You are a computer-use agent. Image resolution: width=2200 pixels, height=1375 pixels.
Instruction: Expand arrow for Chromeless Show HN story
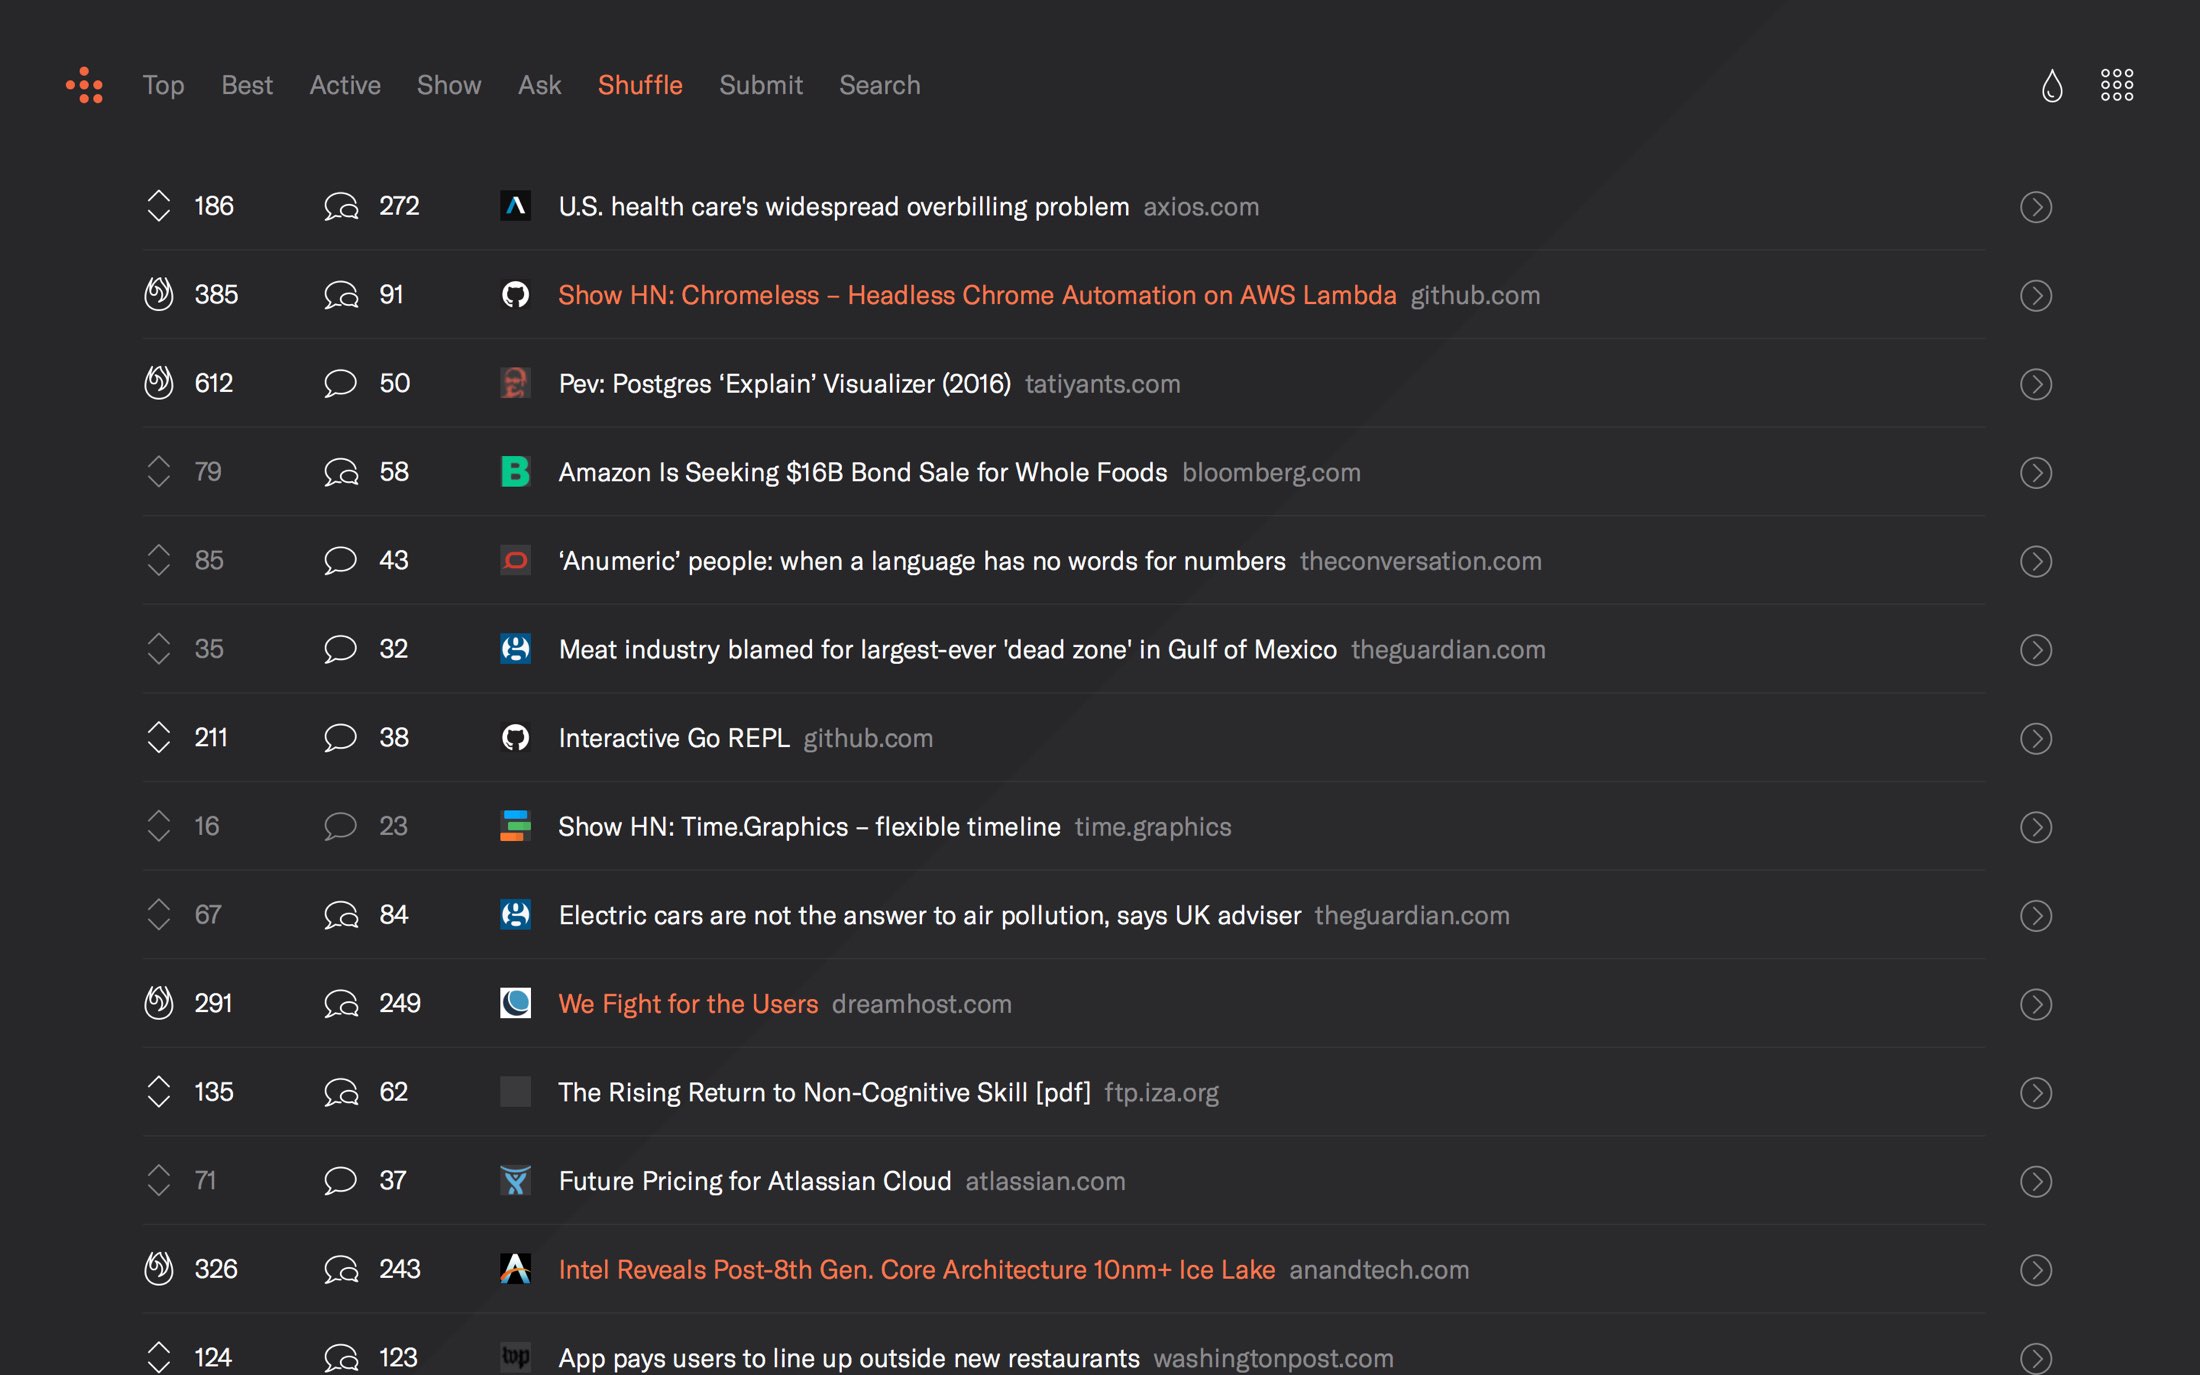click(2035, 295)
